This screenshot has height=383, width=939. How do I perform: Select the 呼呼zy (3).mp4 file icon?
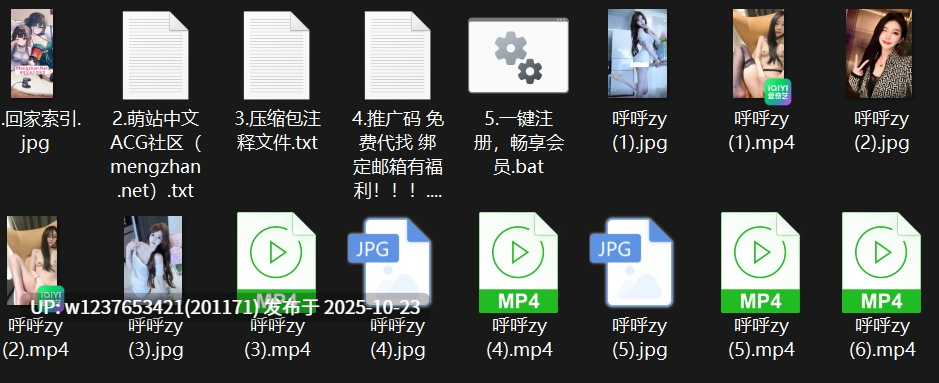click(277, 262)
